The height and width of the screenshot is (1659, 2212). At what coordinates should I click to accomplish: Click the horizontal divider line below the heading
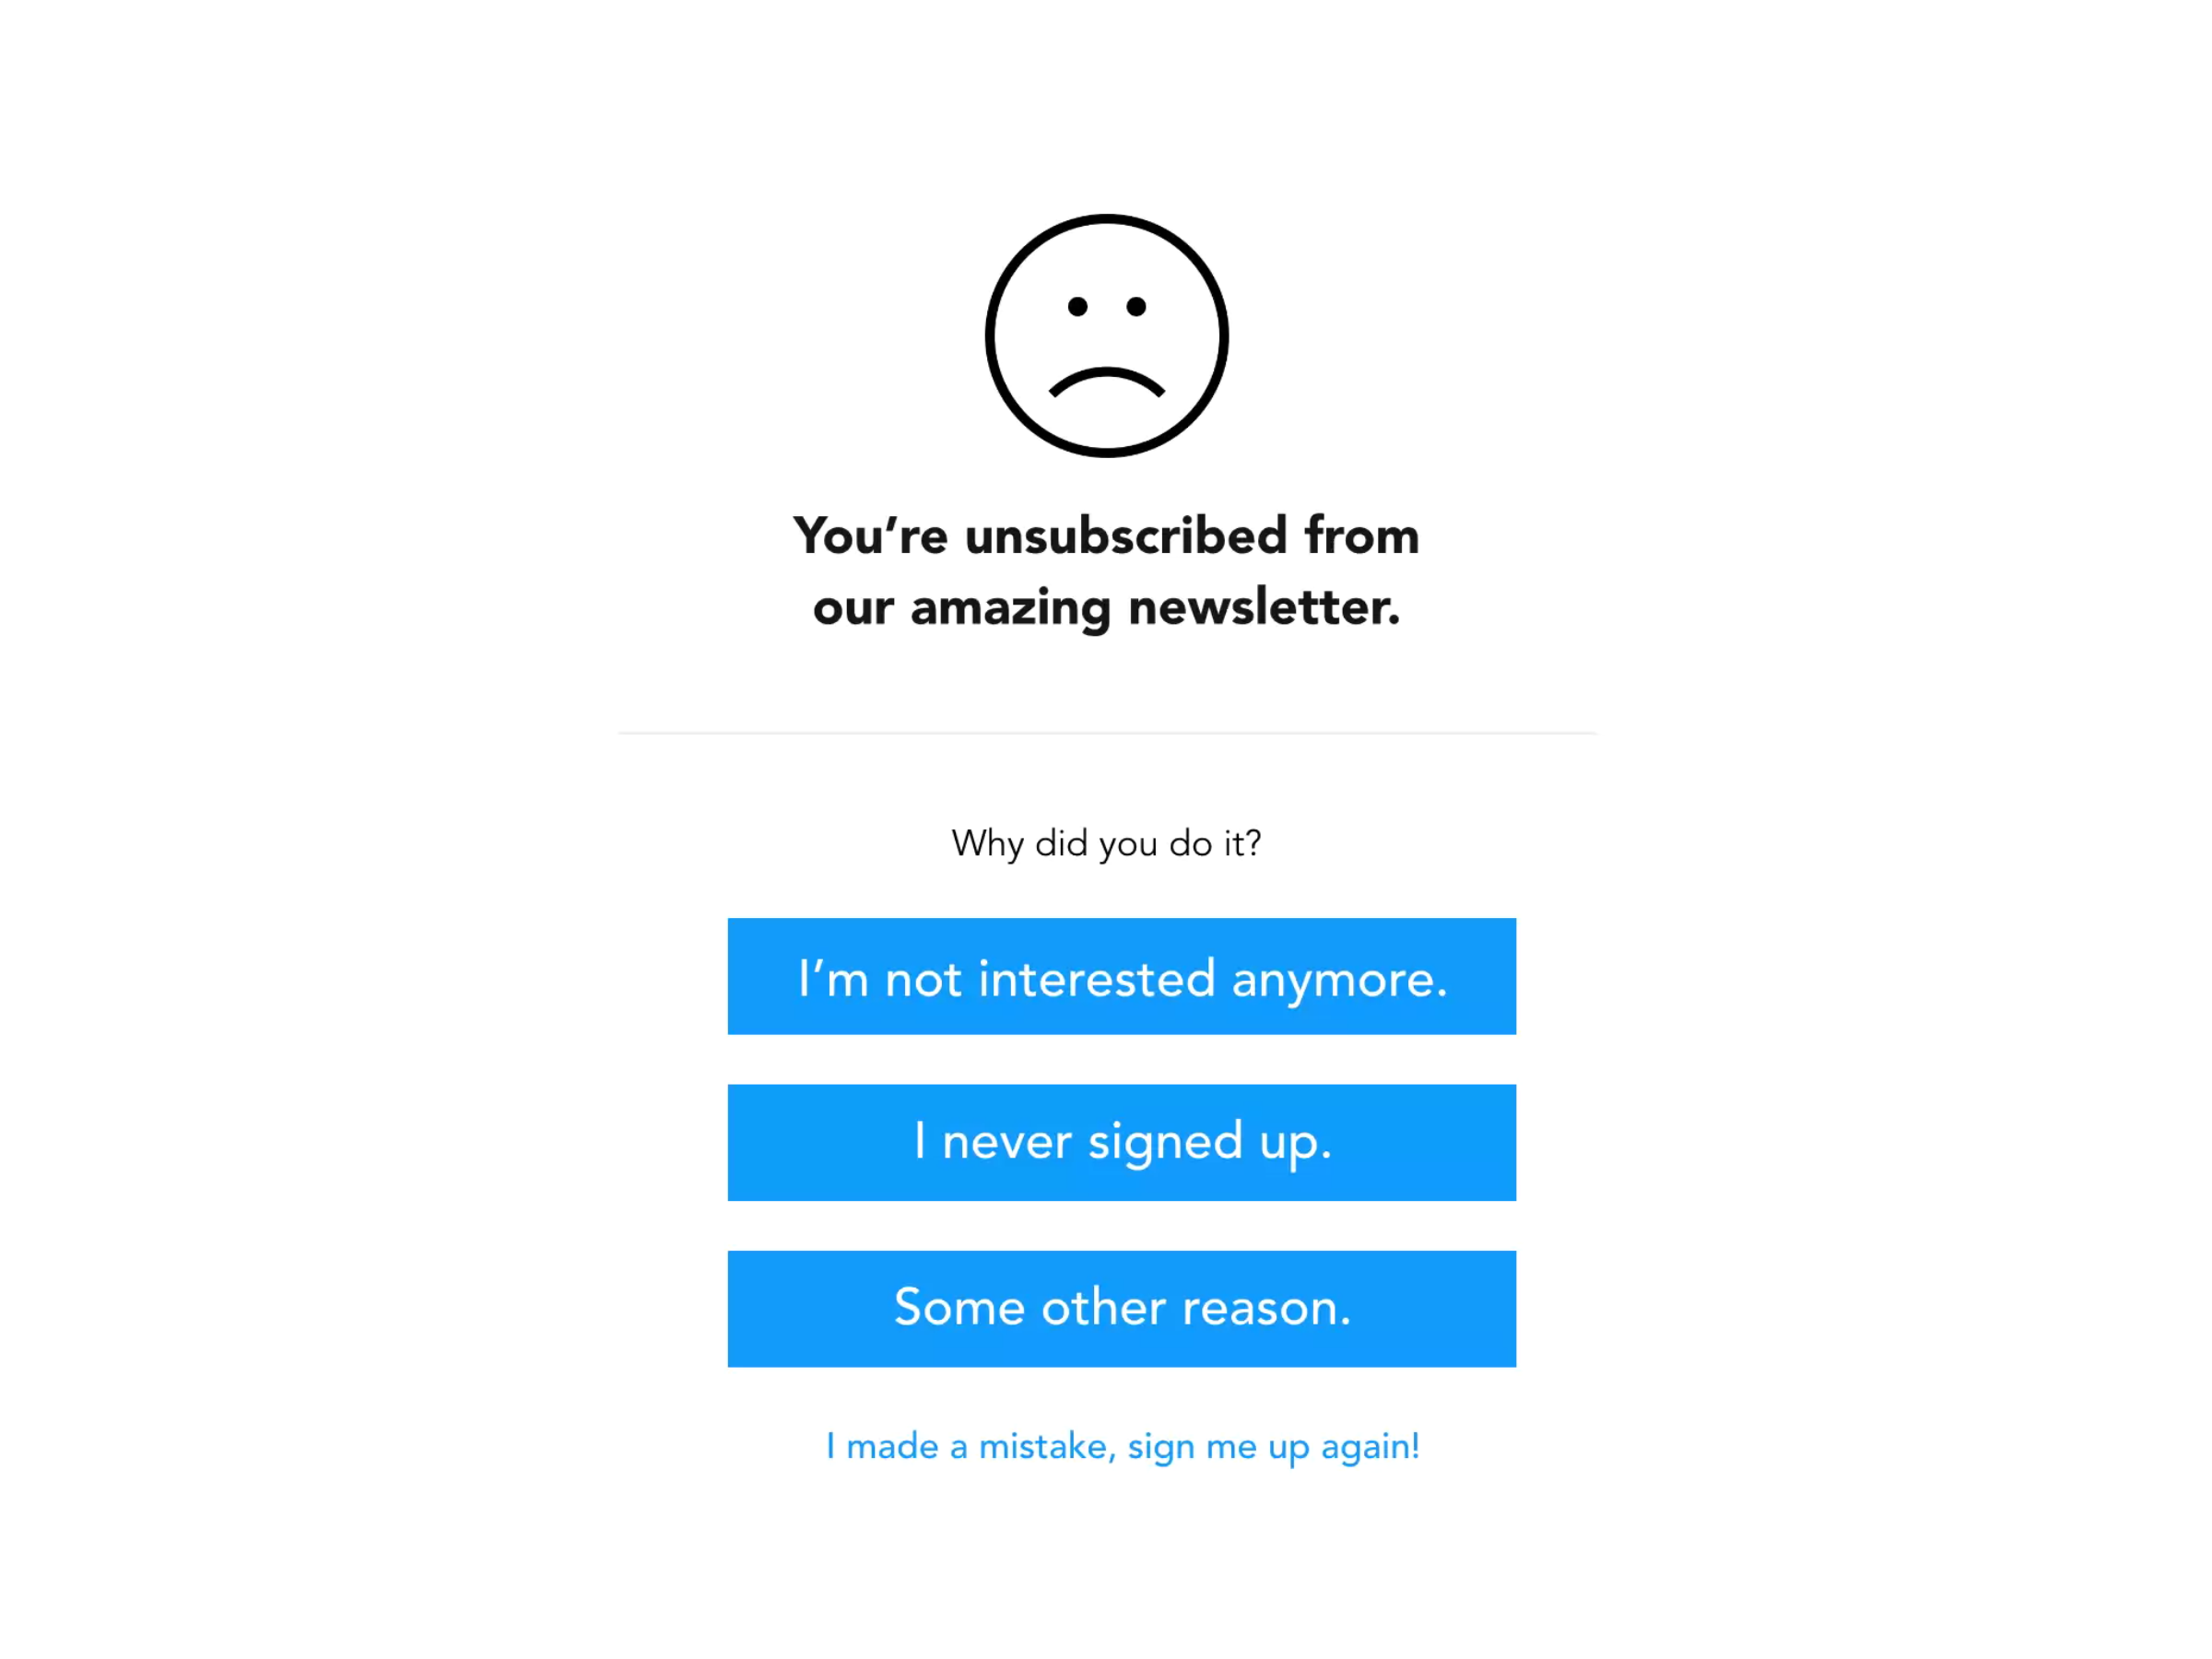pyautogui.click(x=1106, y=733)
